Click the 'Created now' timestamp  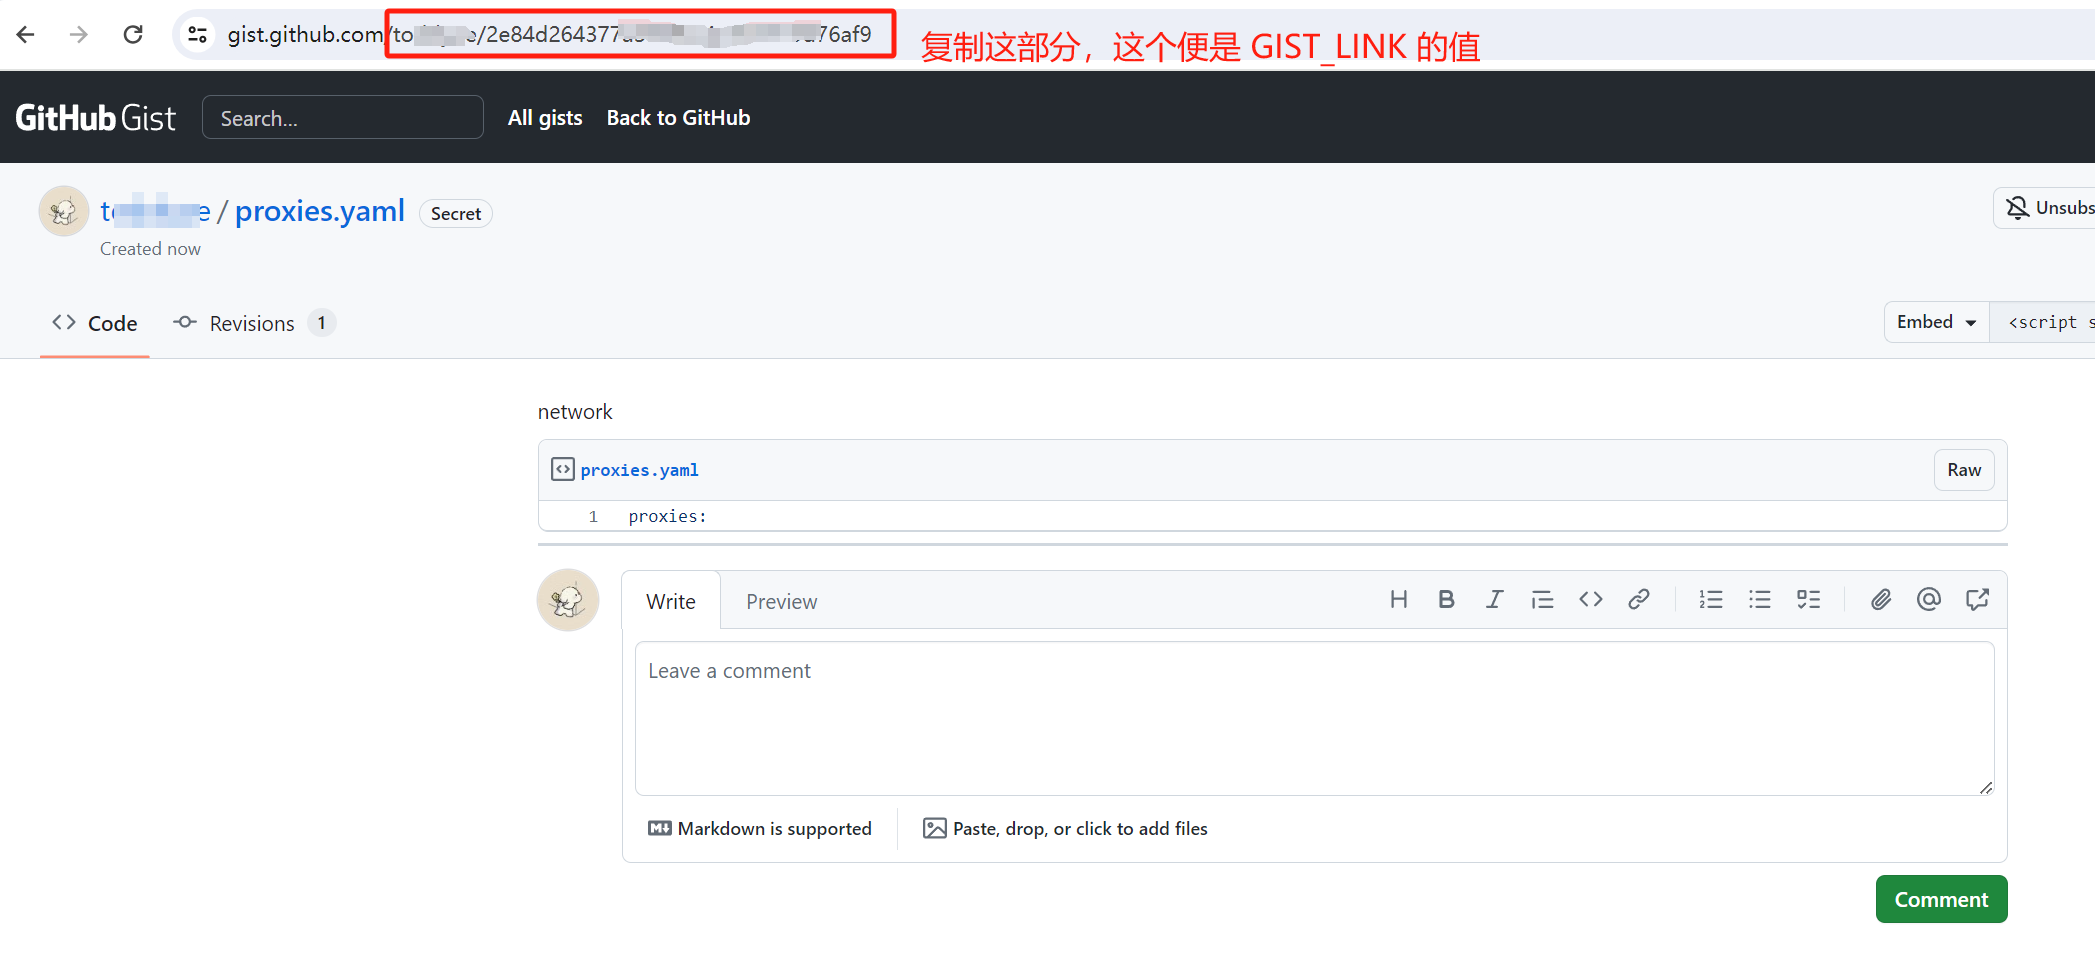(150, 249)
